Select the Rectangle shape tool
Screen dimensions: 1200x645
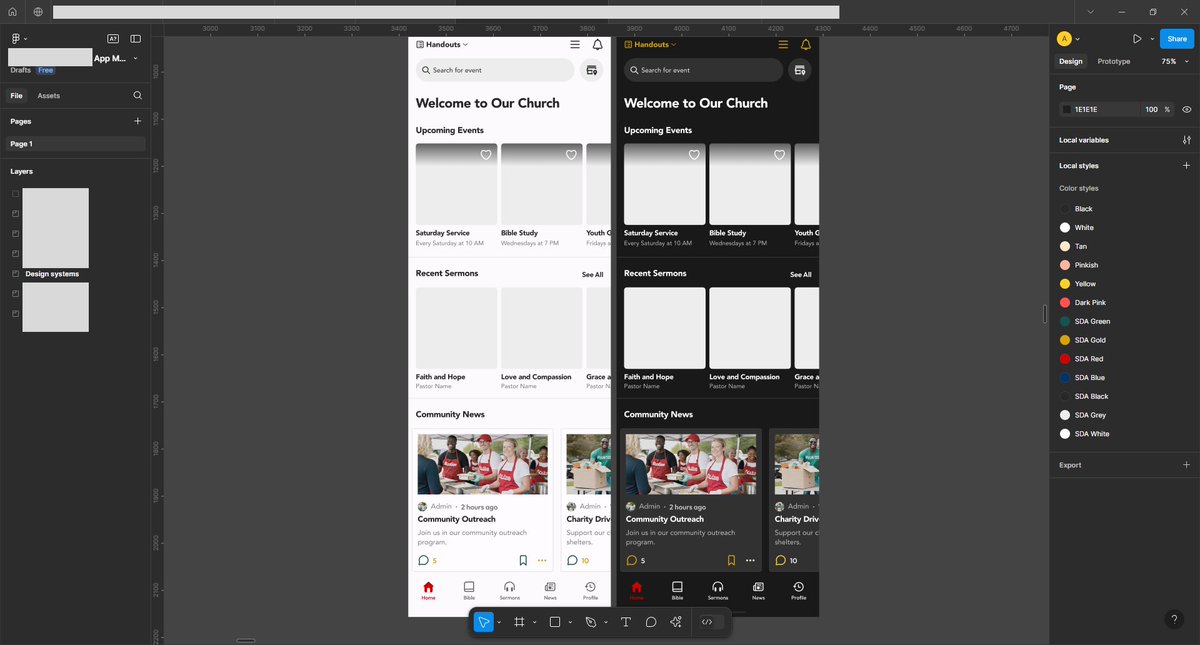[x=555, y=622]
